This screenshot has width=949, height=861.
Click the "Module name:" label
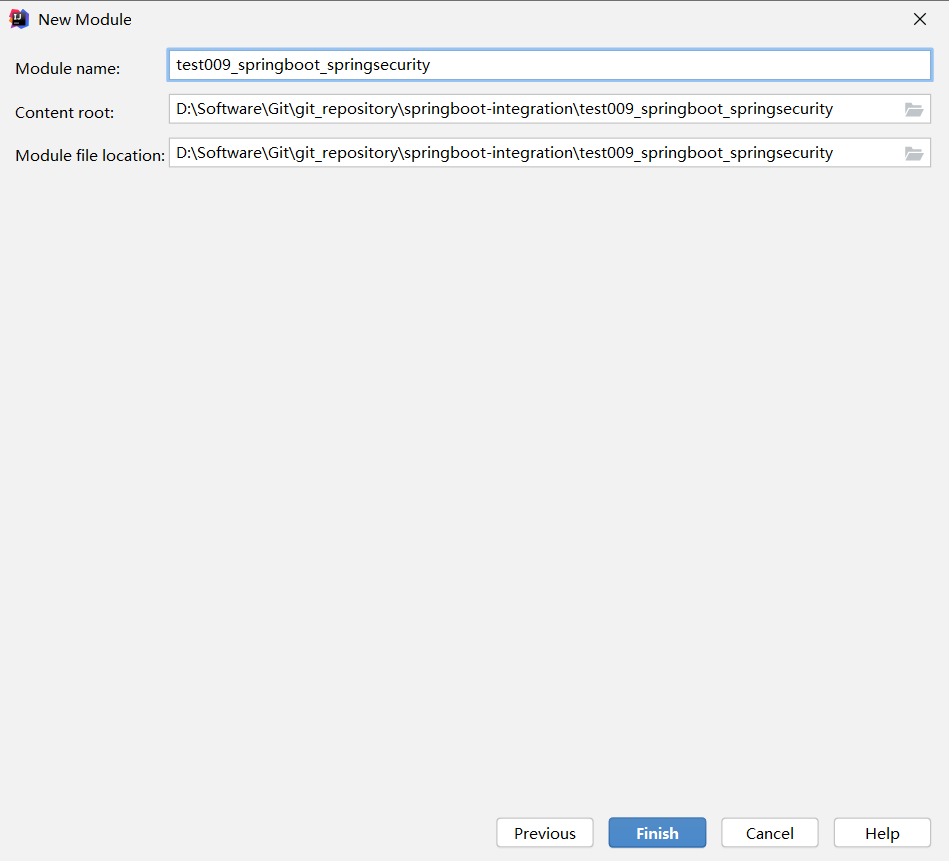coord(68,68)
